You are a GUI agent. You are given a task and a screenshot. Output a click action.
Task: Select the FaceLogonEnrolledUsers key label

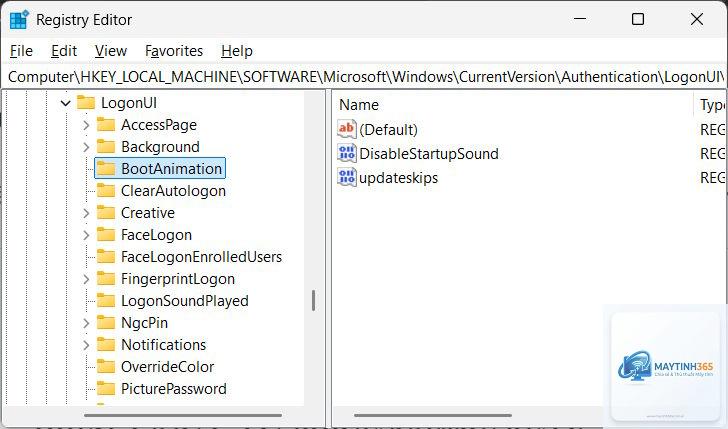tap(201, 256)
